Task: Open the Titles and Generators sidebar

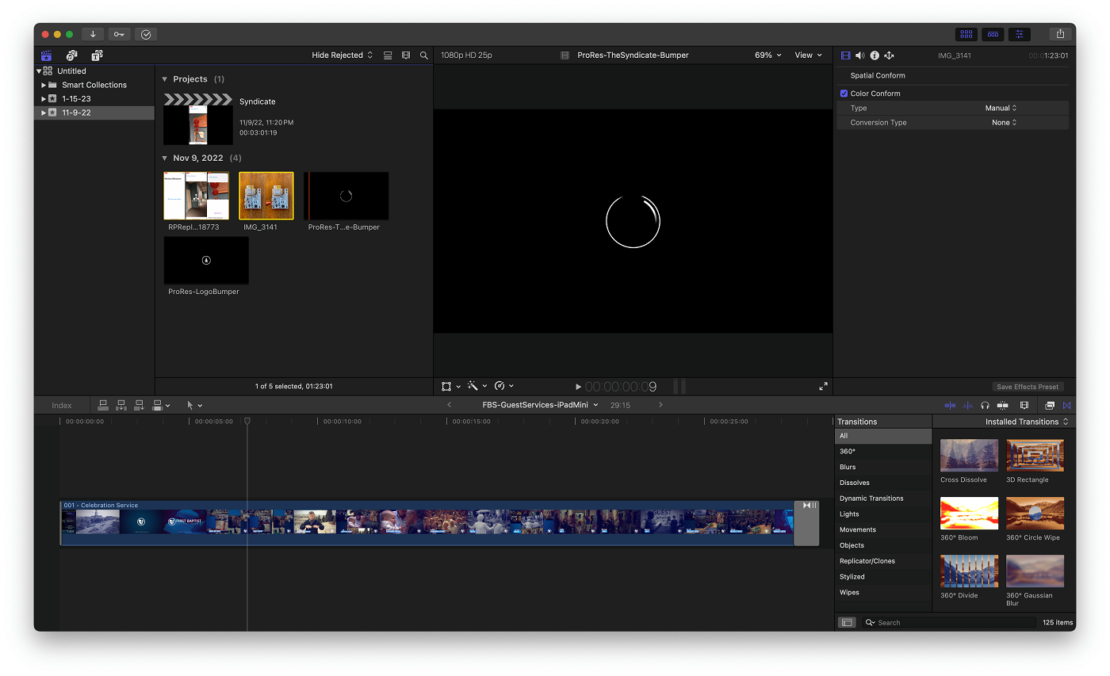Action: [x=96, y=55]
